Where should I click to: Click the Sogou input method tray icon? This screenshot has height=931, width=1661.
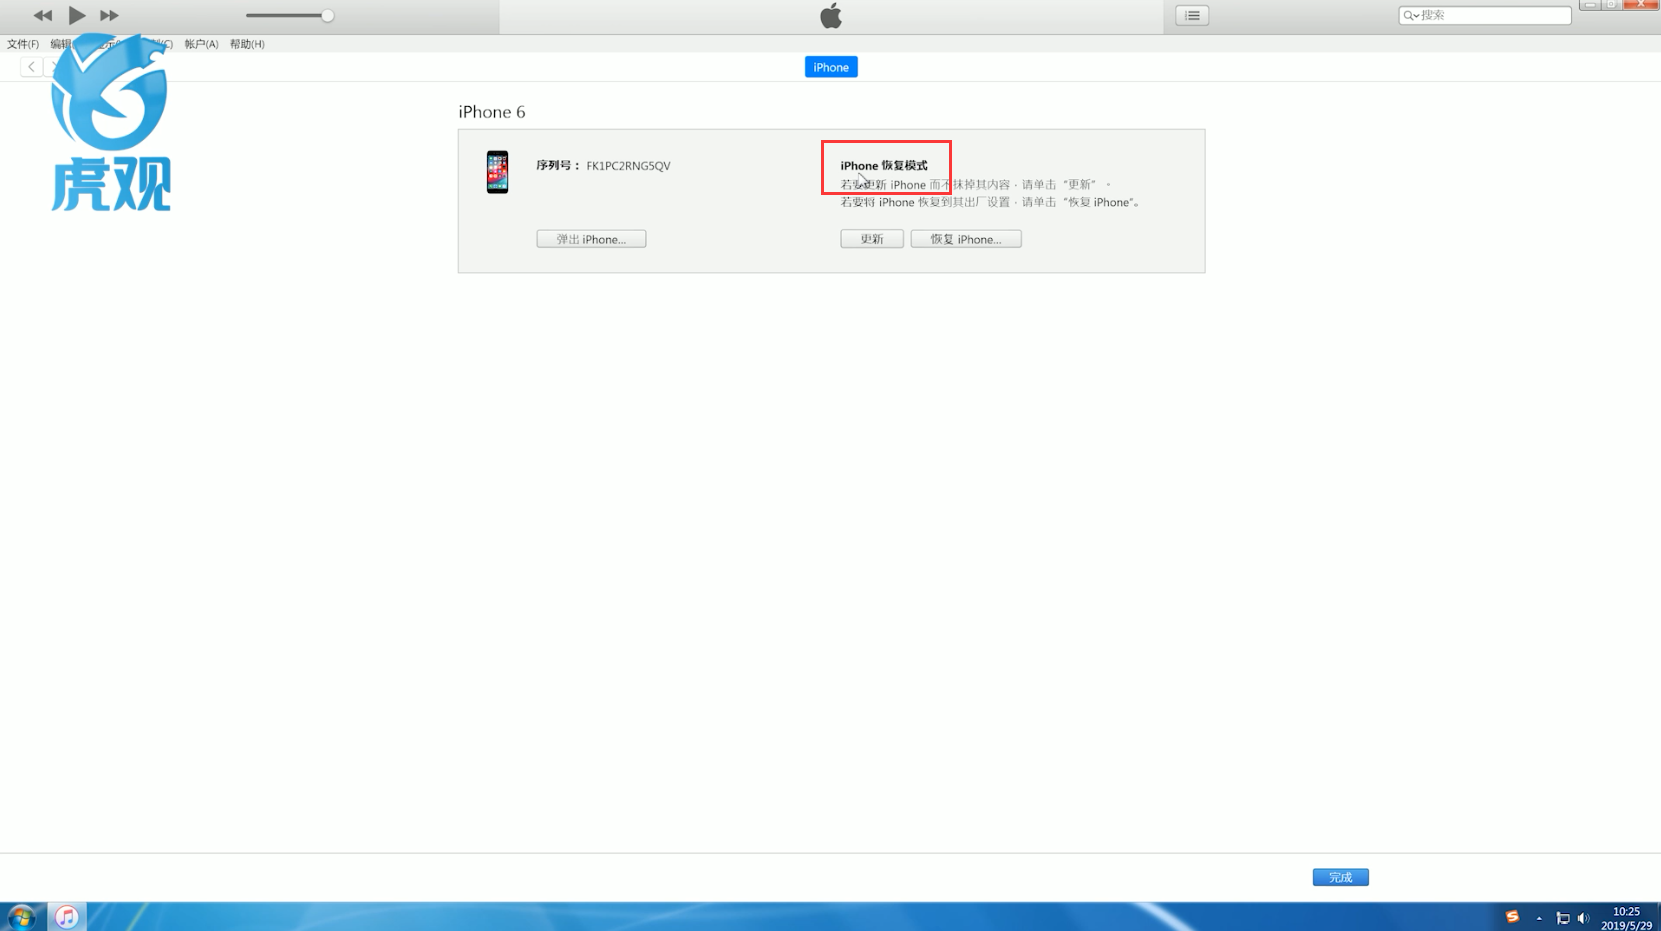(1512, 917)
